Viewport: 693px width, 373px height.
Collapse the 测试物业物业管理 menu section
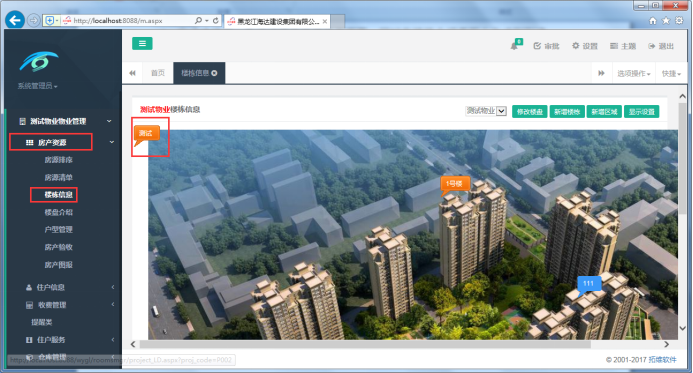coord(109,121)
